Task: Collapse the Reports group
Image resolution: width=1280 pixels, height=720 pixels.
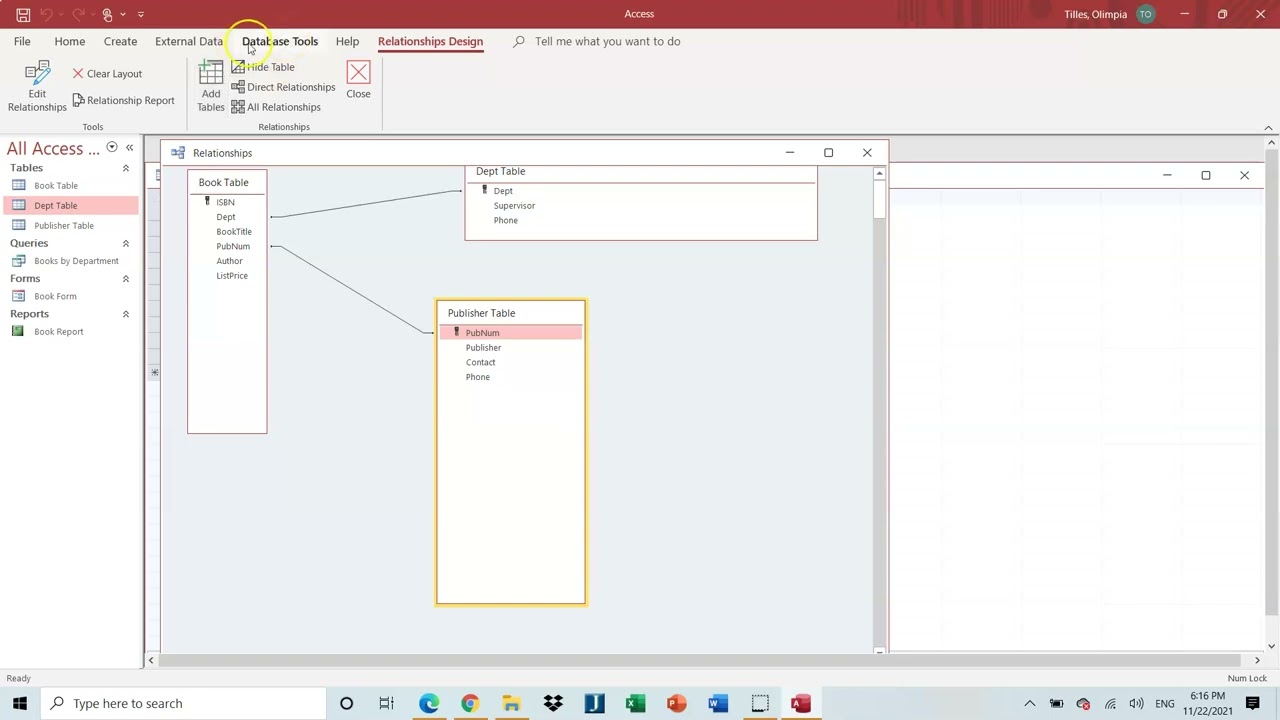Action: click(x=126, y=314)
